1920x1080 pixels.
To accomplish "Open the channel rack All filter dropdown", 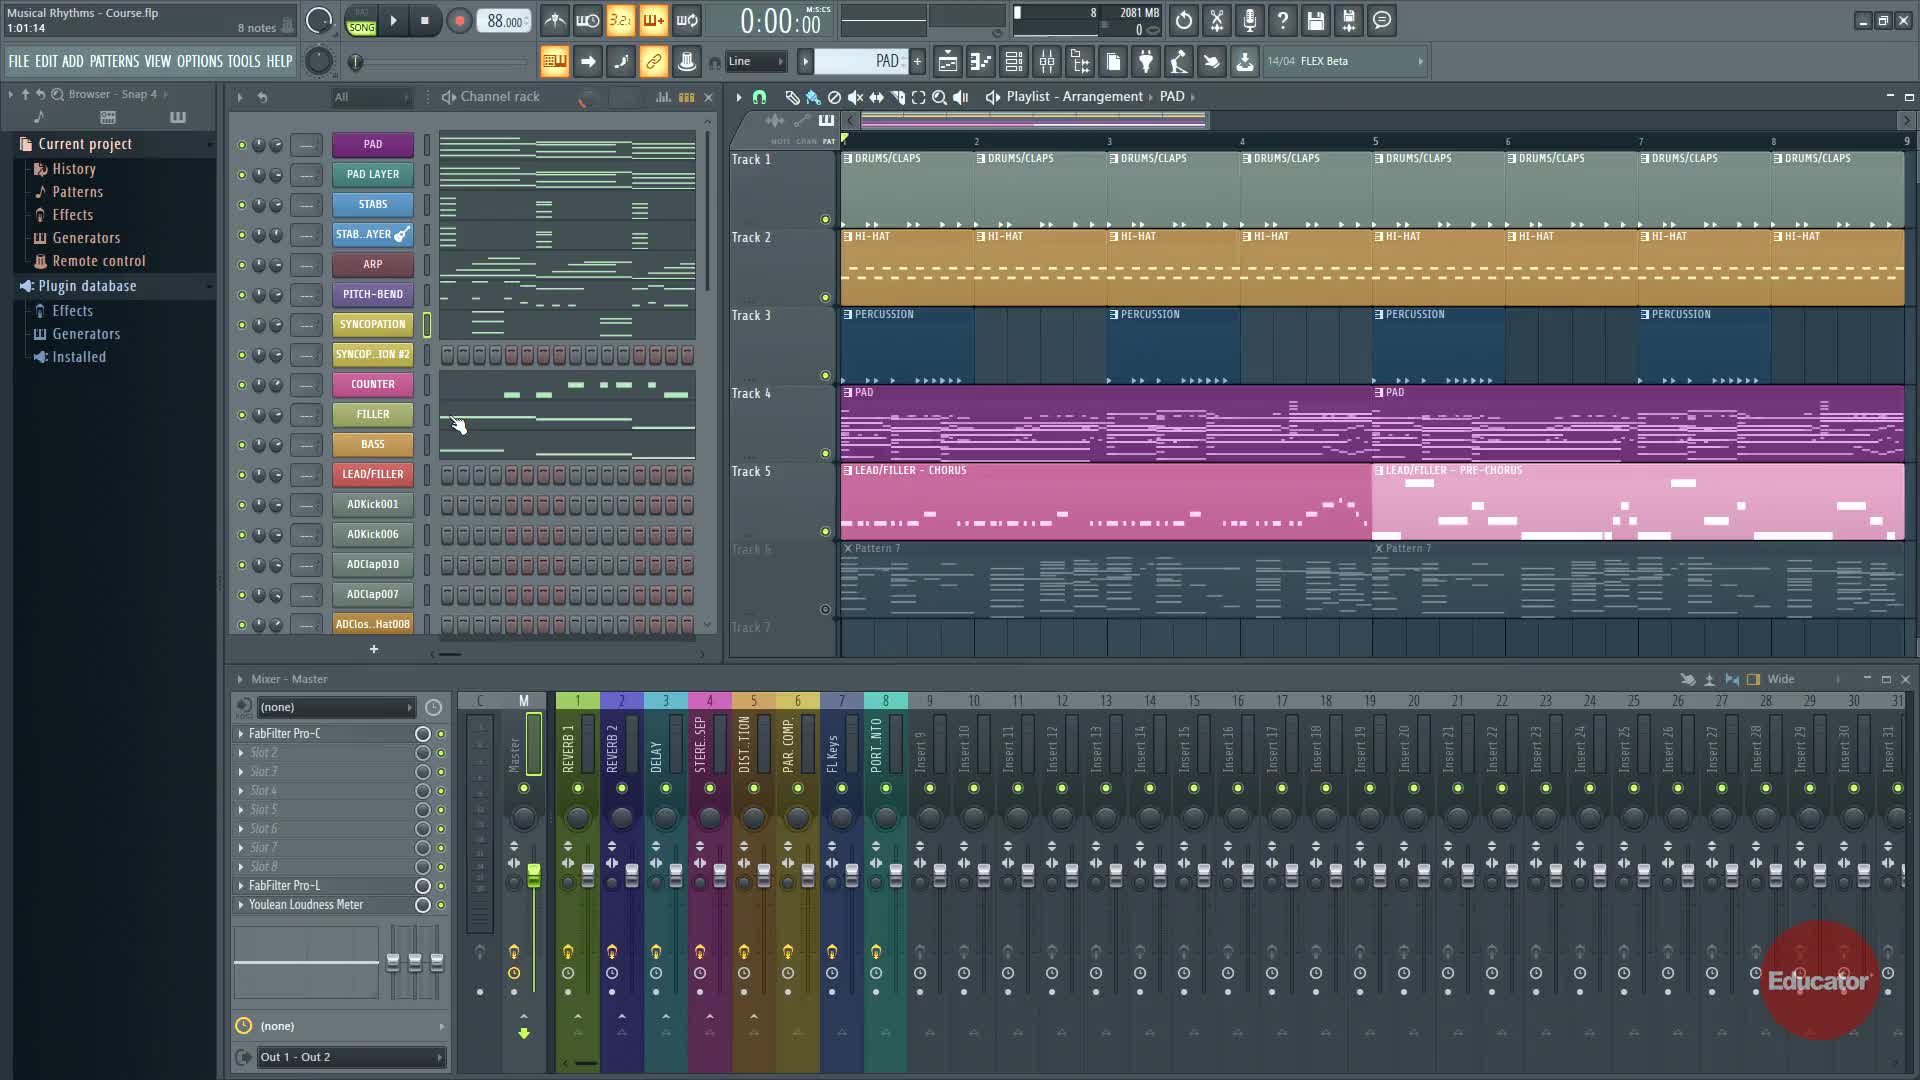I will point(371,97).
